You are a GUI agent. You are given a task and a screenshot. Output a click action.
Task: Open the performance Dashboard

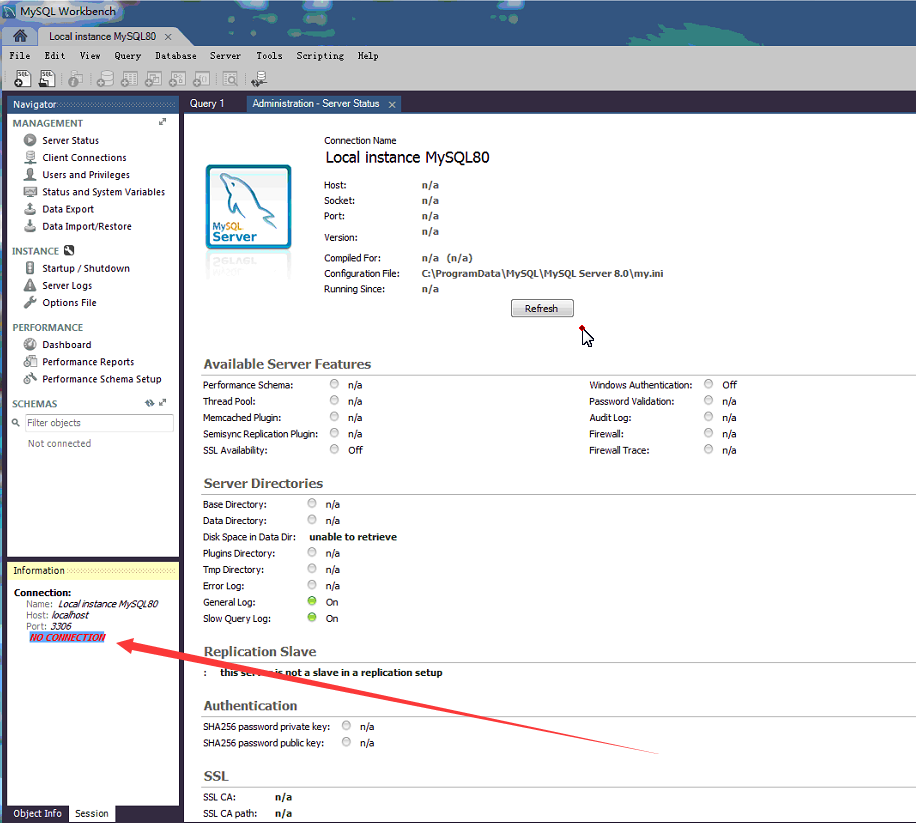point(66,345)
